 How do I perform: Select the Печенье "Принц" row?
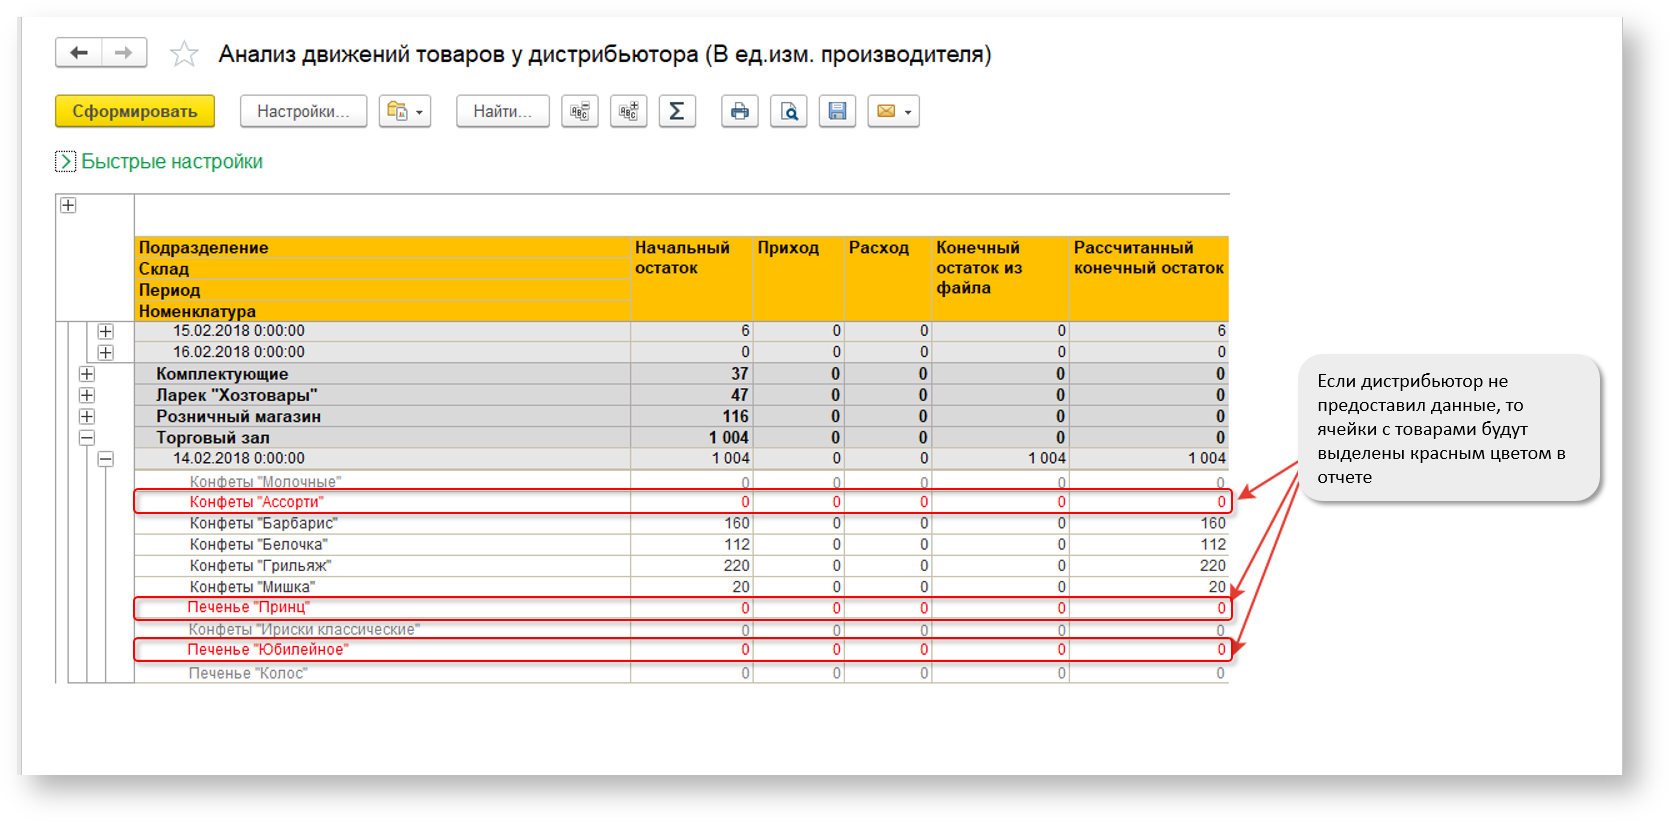pos(681,608)
